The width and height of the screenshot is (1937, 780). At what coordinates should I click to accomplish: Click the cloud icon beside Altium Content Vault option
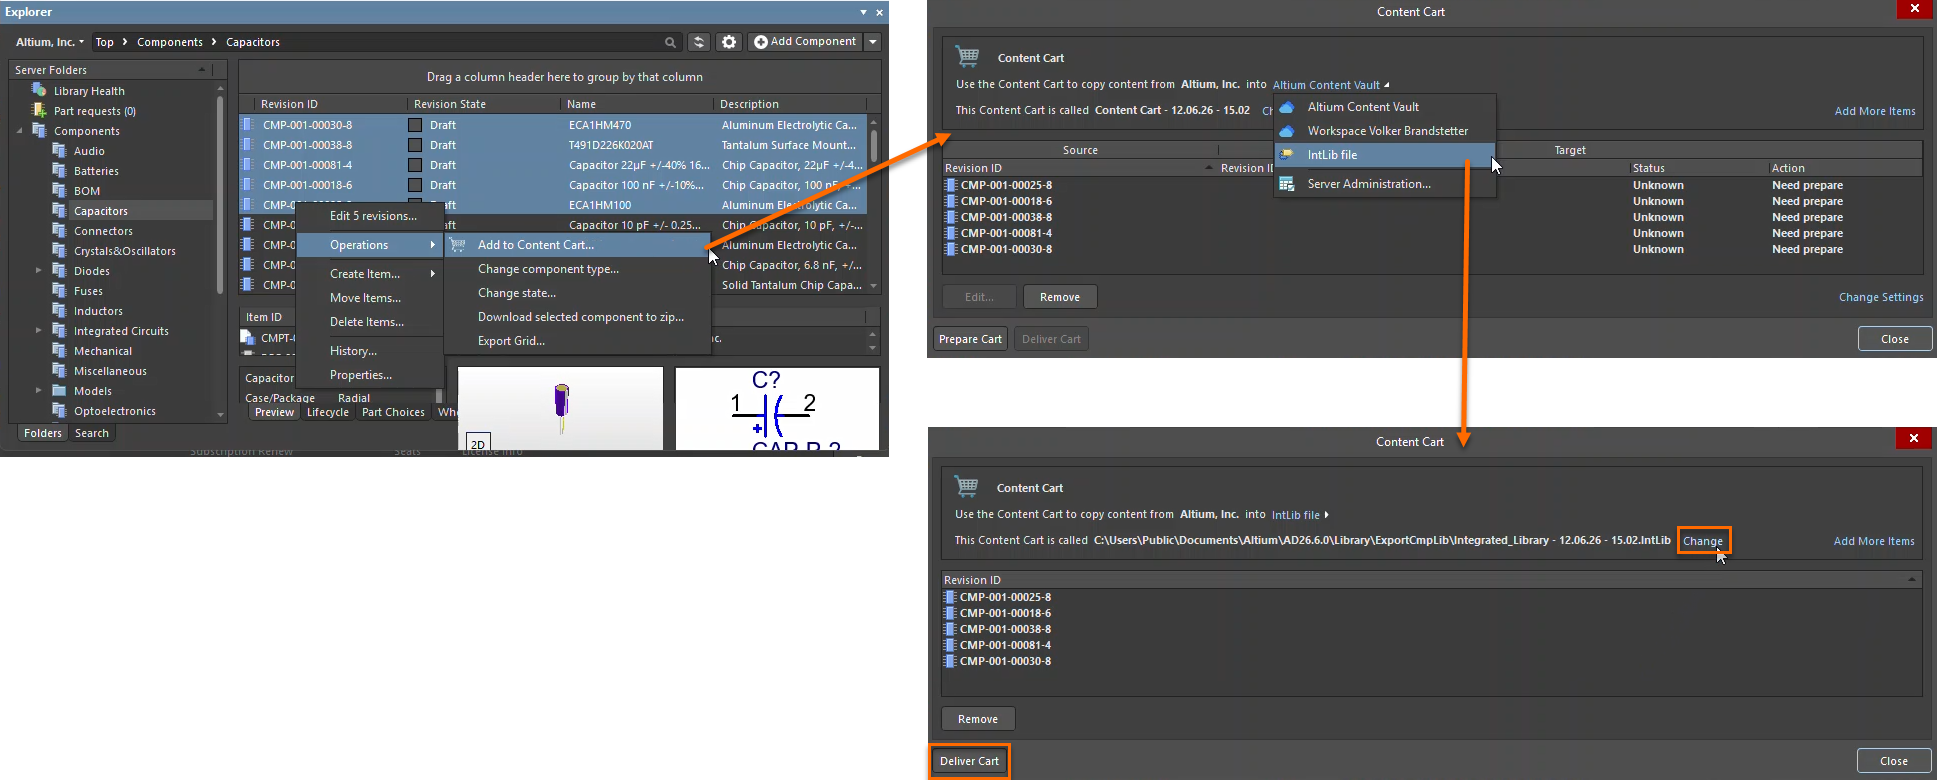(1288, 107)
